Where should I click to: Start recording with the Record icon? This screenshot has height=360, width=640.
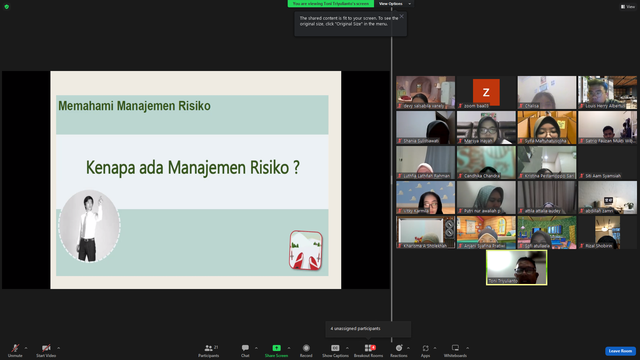pos(306,348)
